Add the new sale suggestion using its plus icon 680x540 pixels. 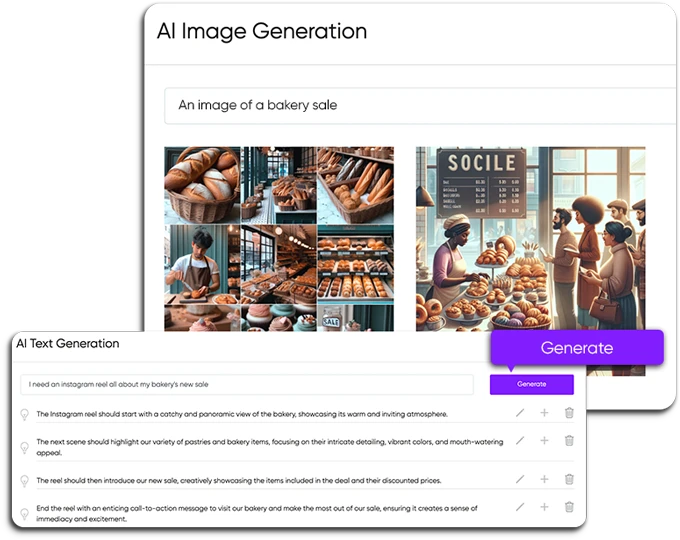click(544, 479)
